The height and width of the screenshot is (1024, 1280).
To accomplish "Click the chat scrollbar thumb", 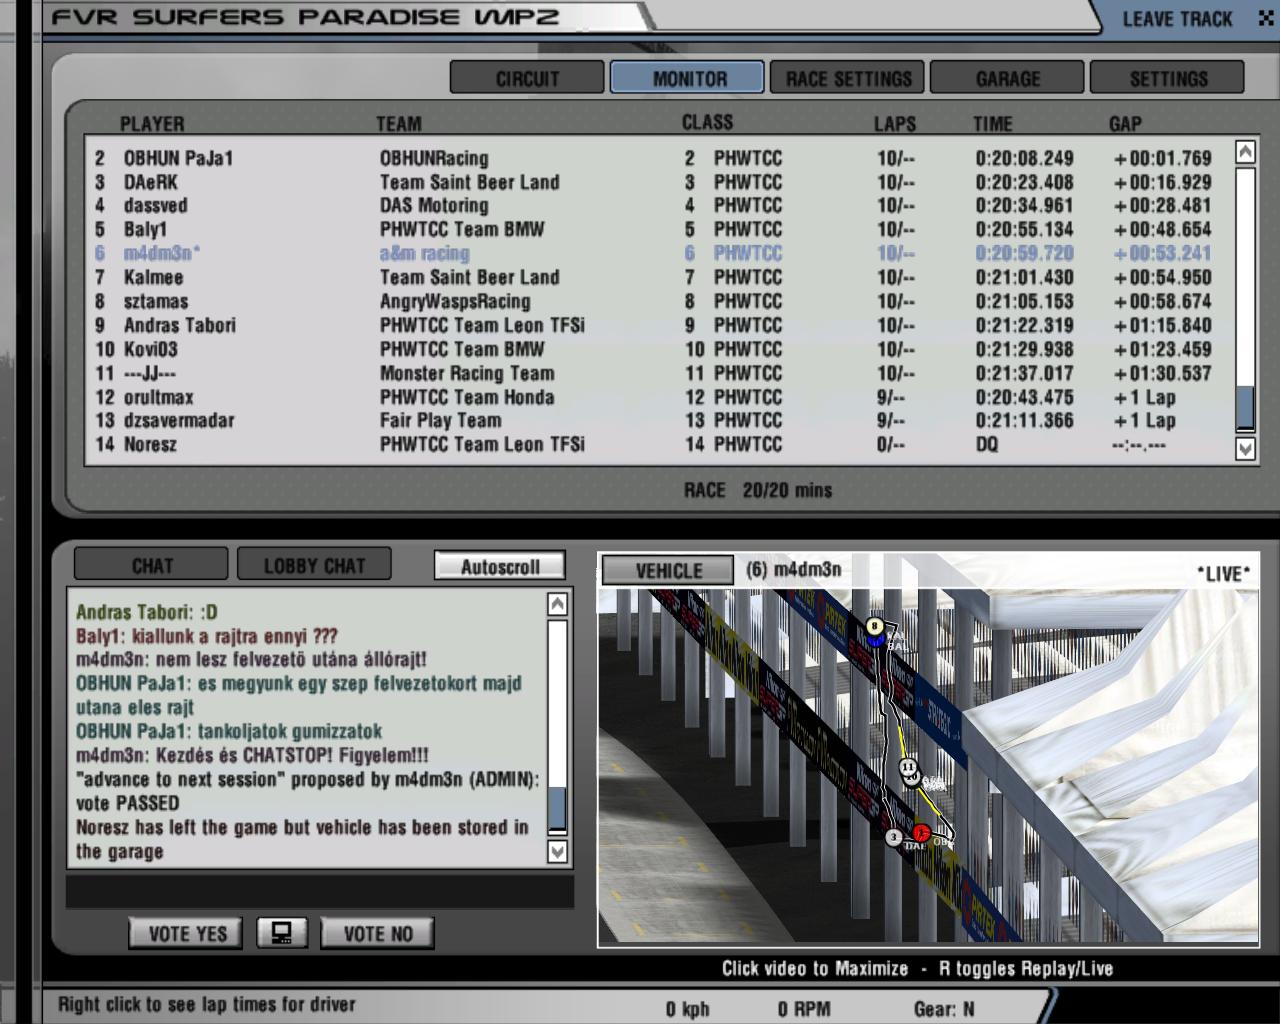I will point(557,808).
